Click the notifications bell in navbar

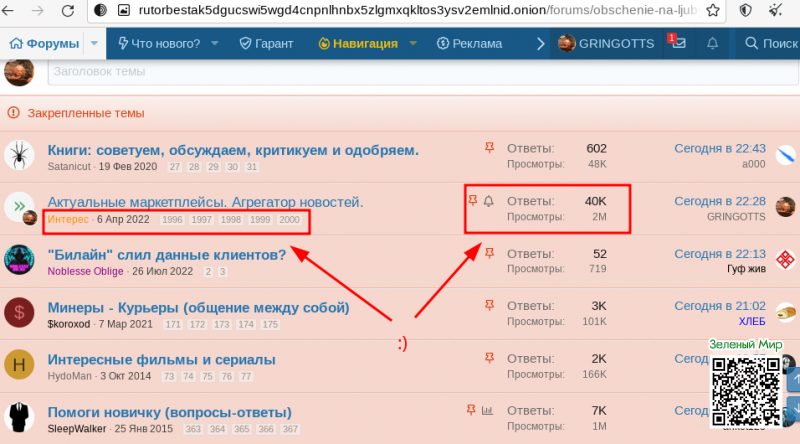712,43
